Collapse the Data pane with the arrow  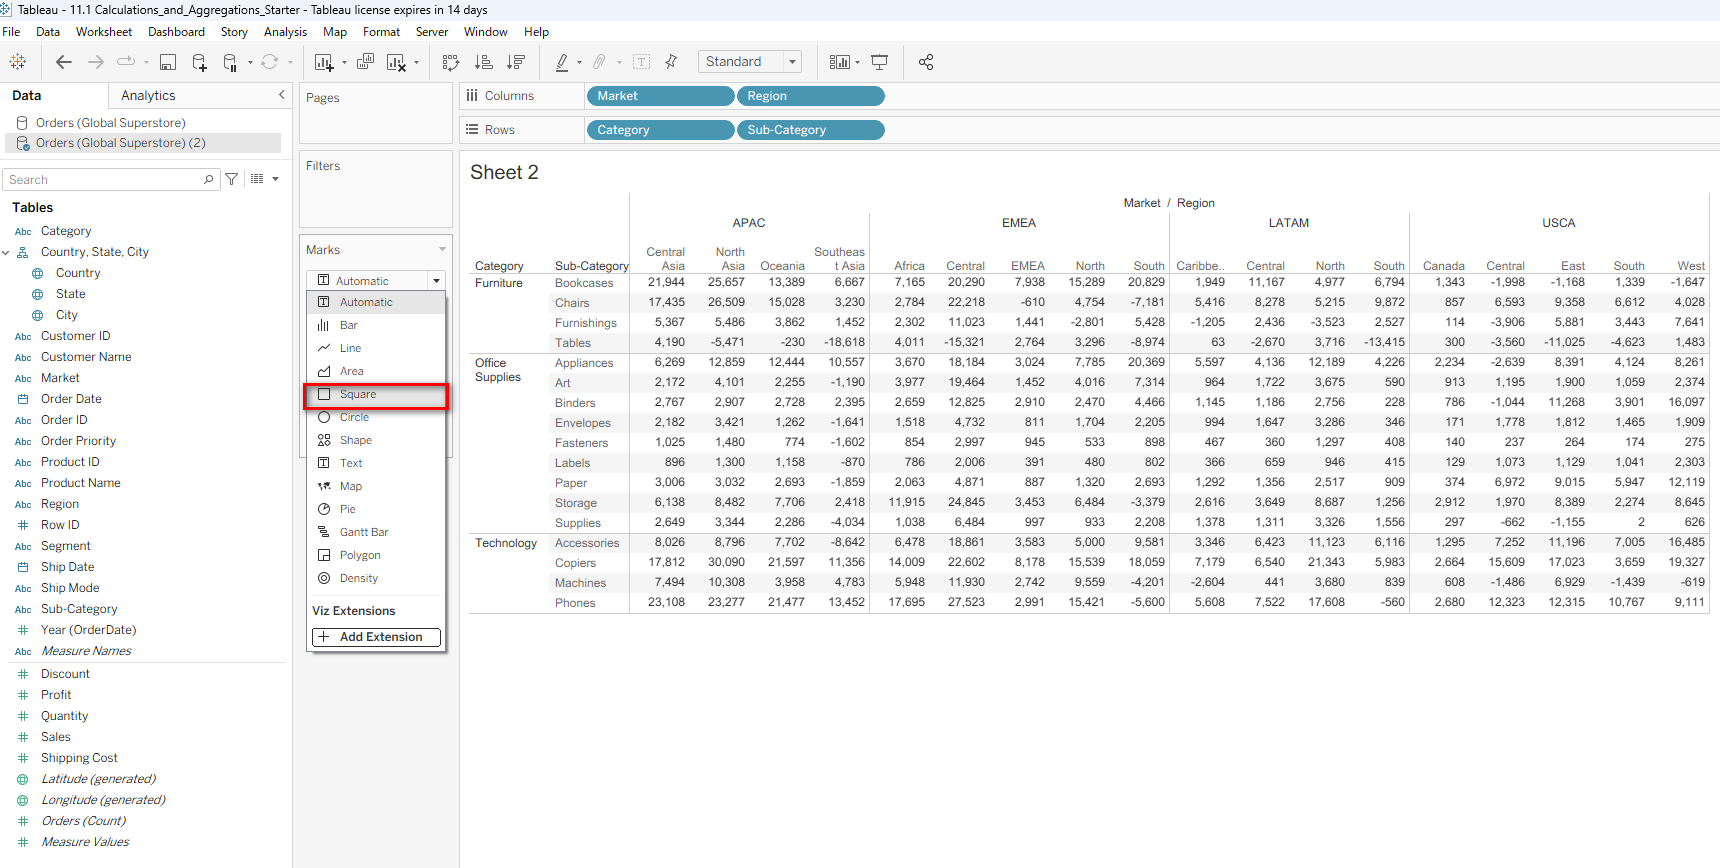click(281, 95)
